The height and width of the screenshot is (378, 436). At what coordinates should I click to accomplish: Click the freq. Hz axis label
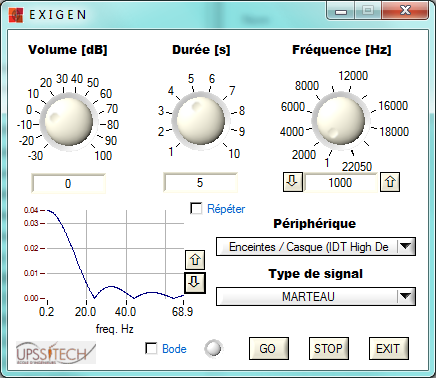(x=115, y=329)
